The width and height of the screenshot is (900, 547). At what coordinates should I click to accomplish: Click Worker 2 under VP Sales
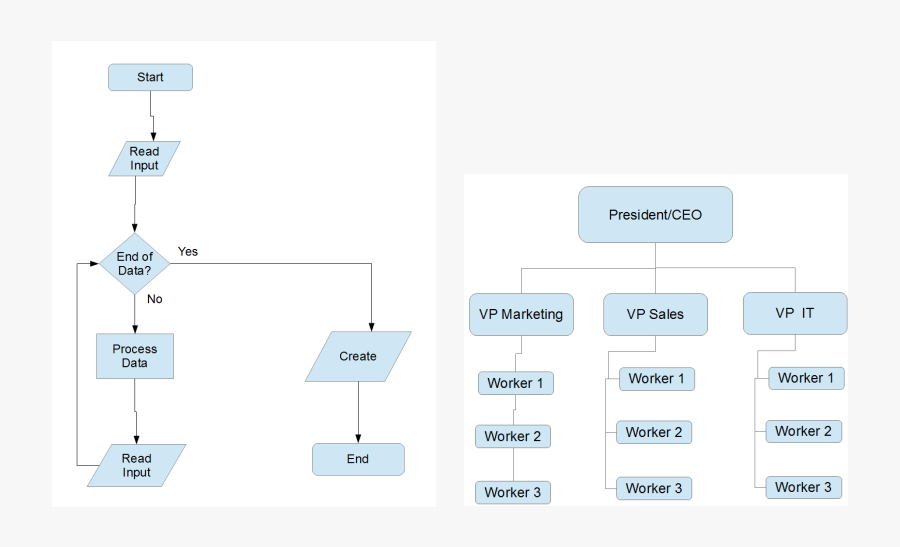click(654, 433)
